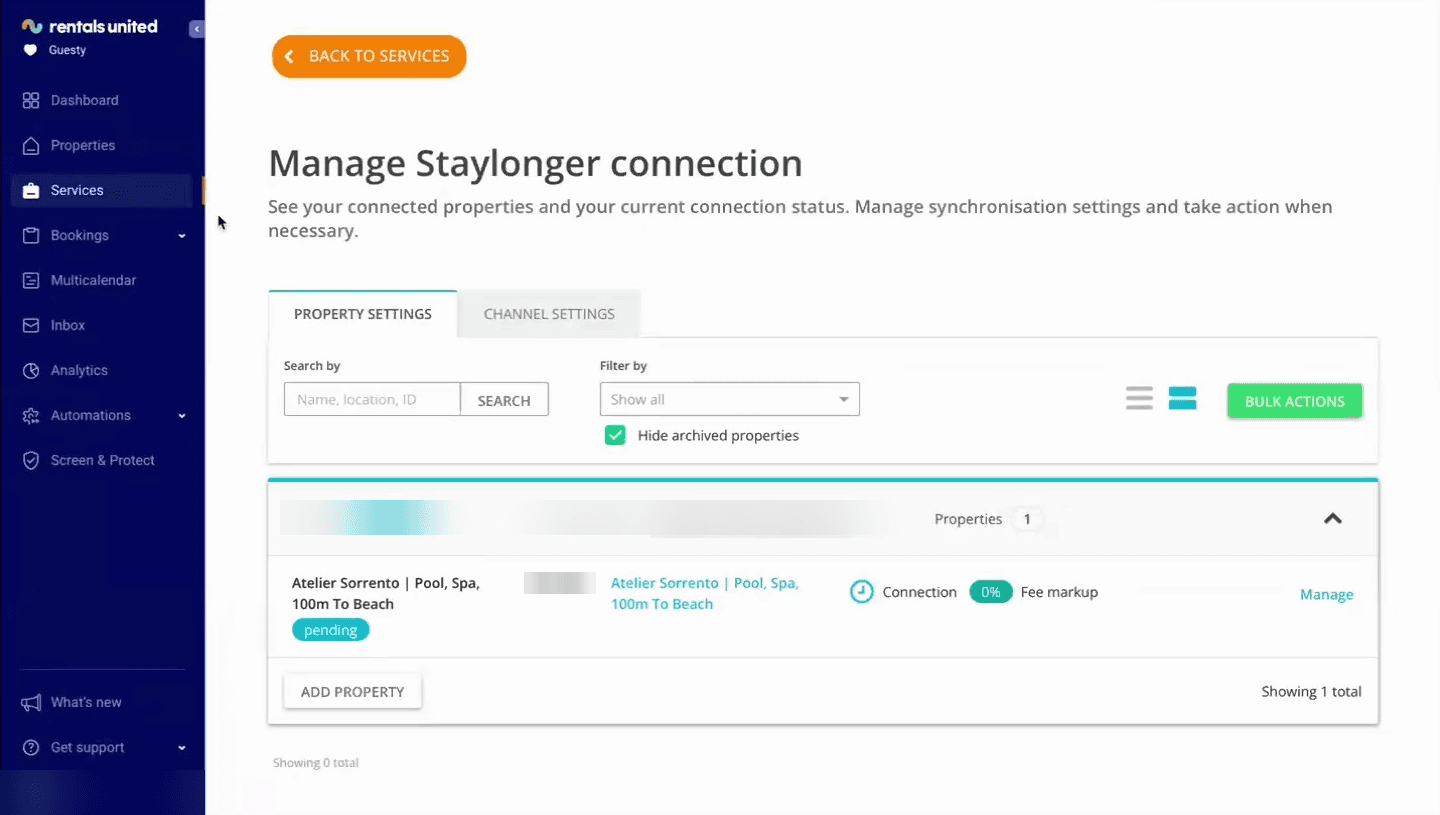The image size is (1440, 815).
Task: Click the Showing 1 total text
Action: tap(1311, 691)
